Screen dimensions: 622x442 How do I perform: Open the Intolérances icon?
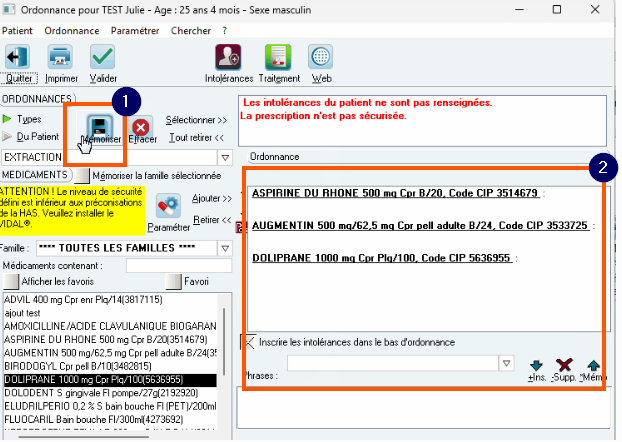(x=228, y=57)
